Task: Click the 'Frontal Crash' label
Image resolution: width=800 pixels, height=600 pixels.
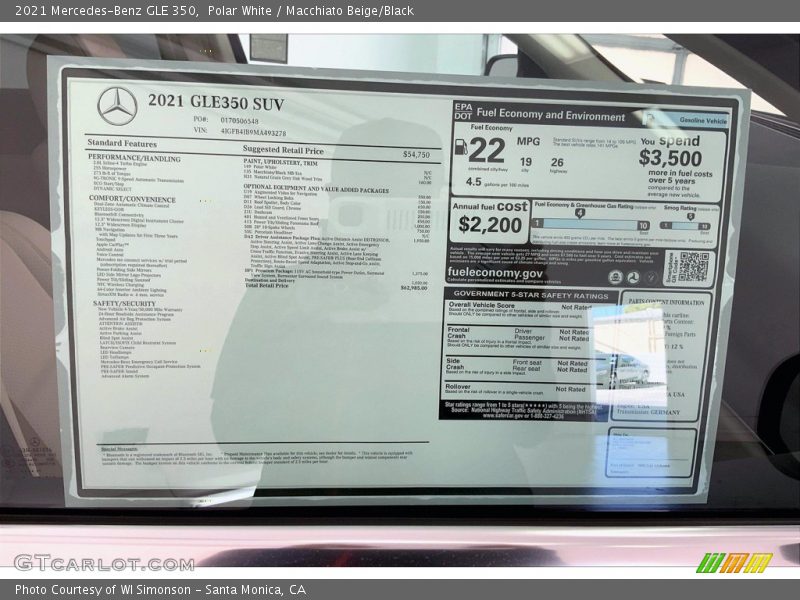Action: [458, 333]
